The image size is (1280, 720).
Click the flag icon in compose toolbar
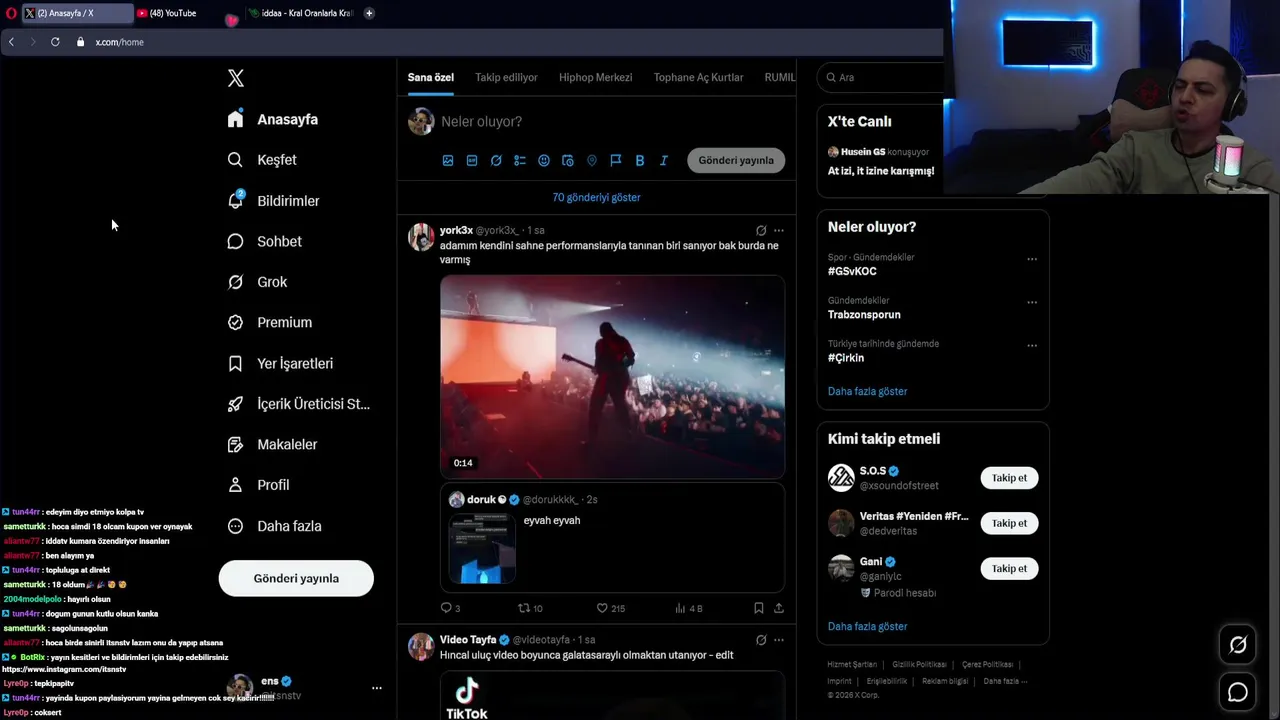point(616,160)
